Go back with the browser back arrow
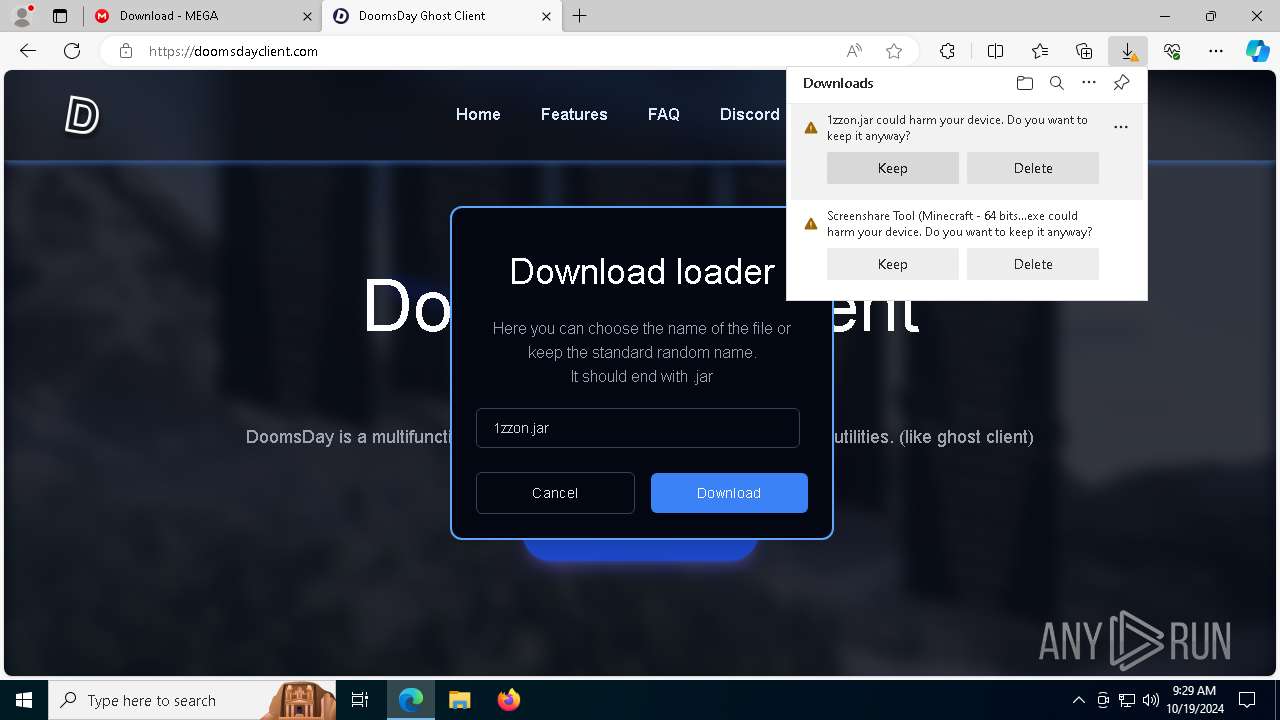This screenshot has height=720, width=1280. click(x=28, y=51)
